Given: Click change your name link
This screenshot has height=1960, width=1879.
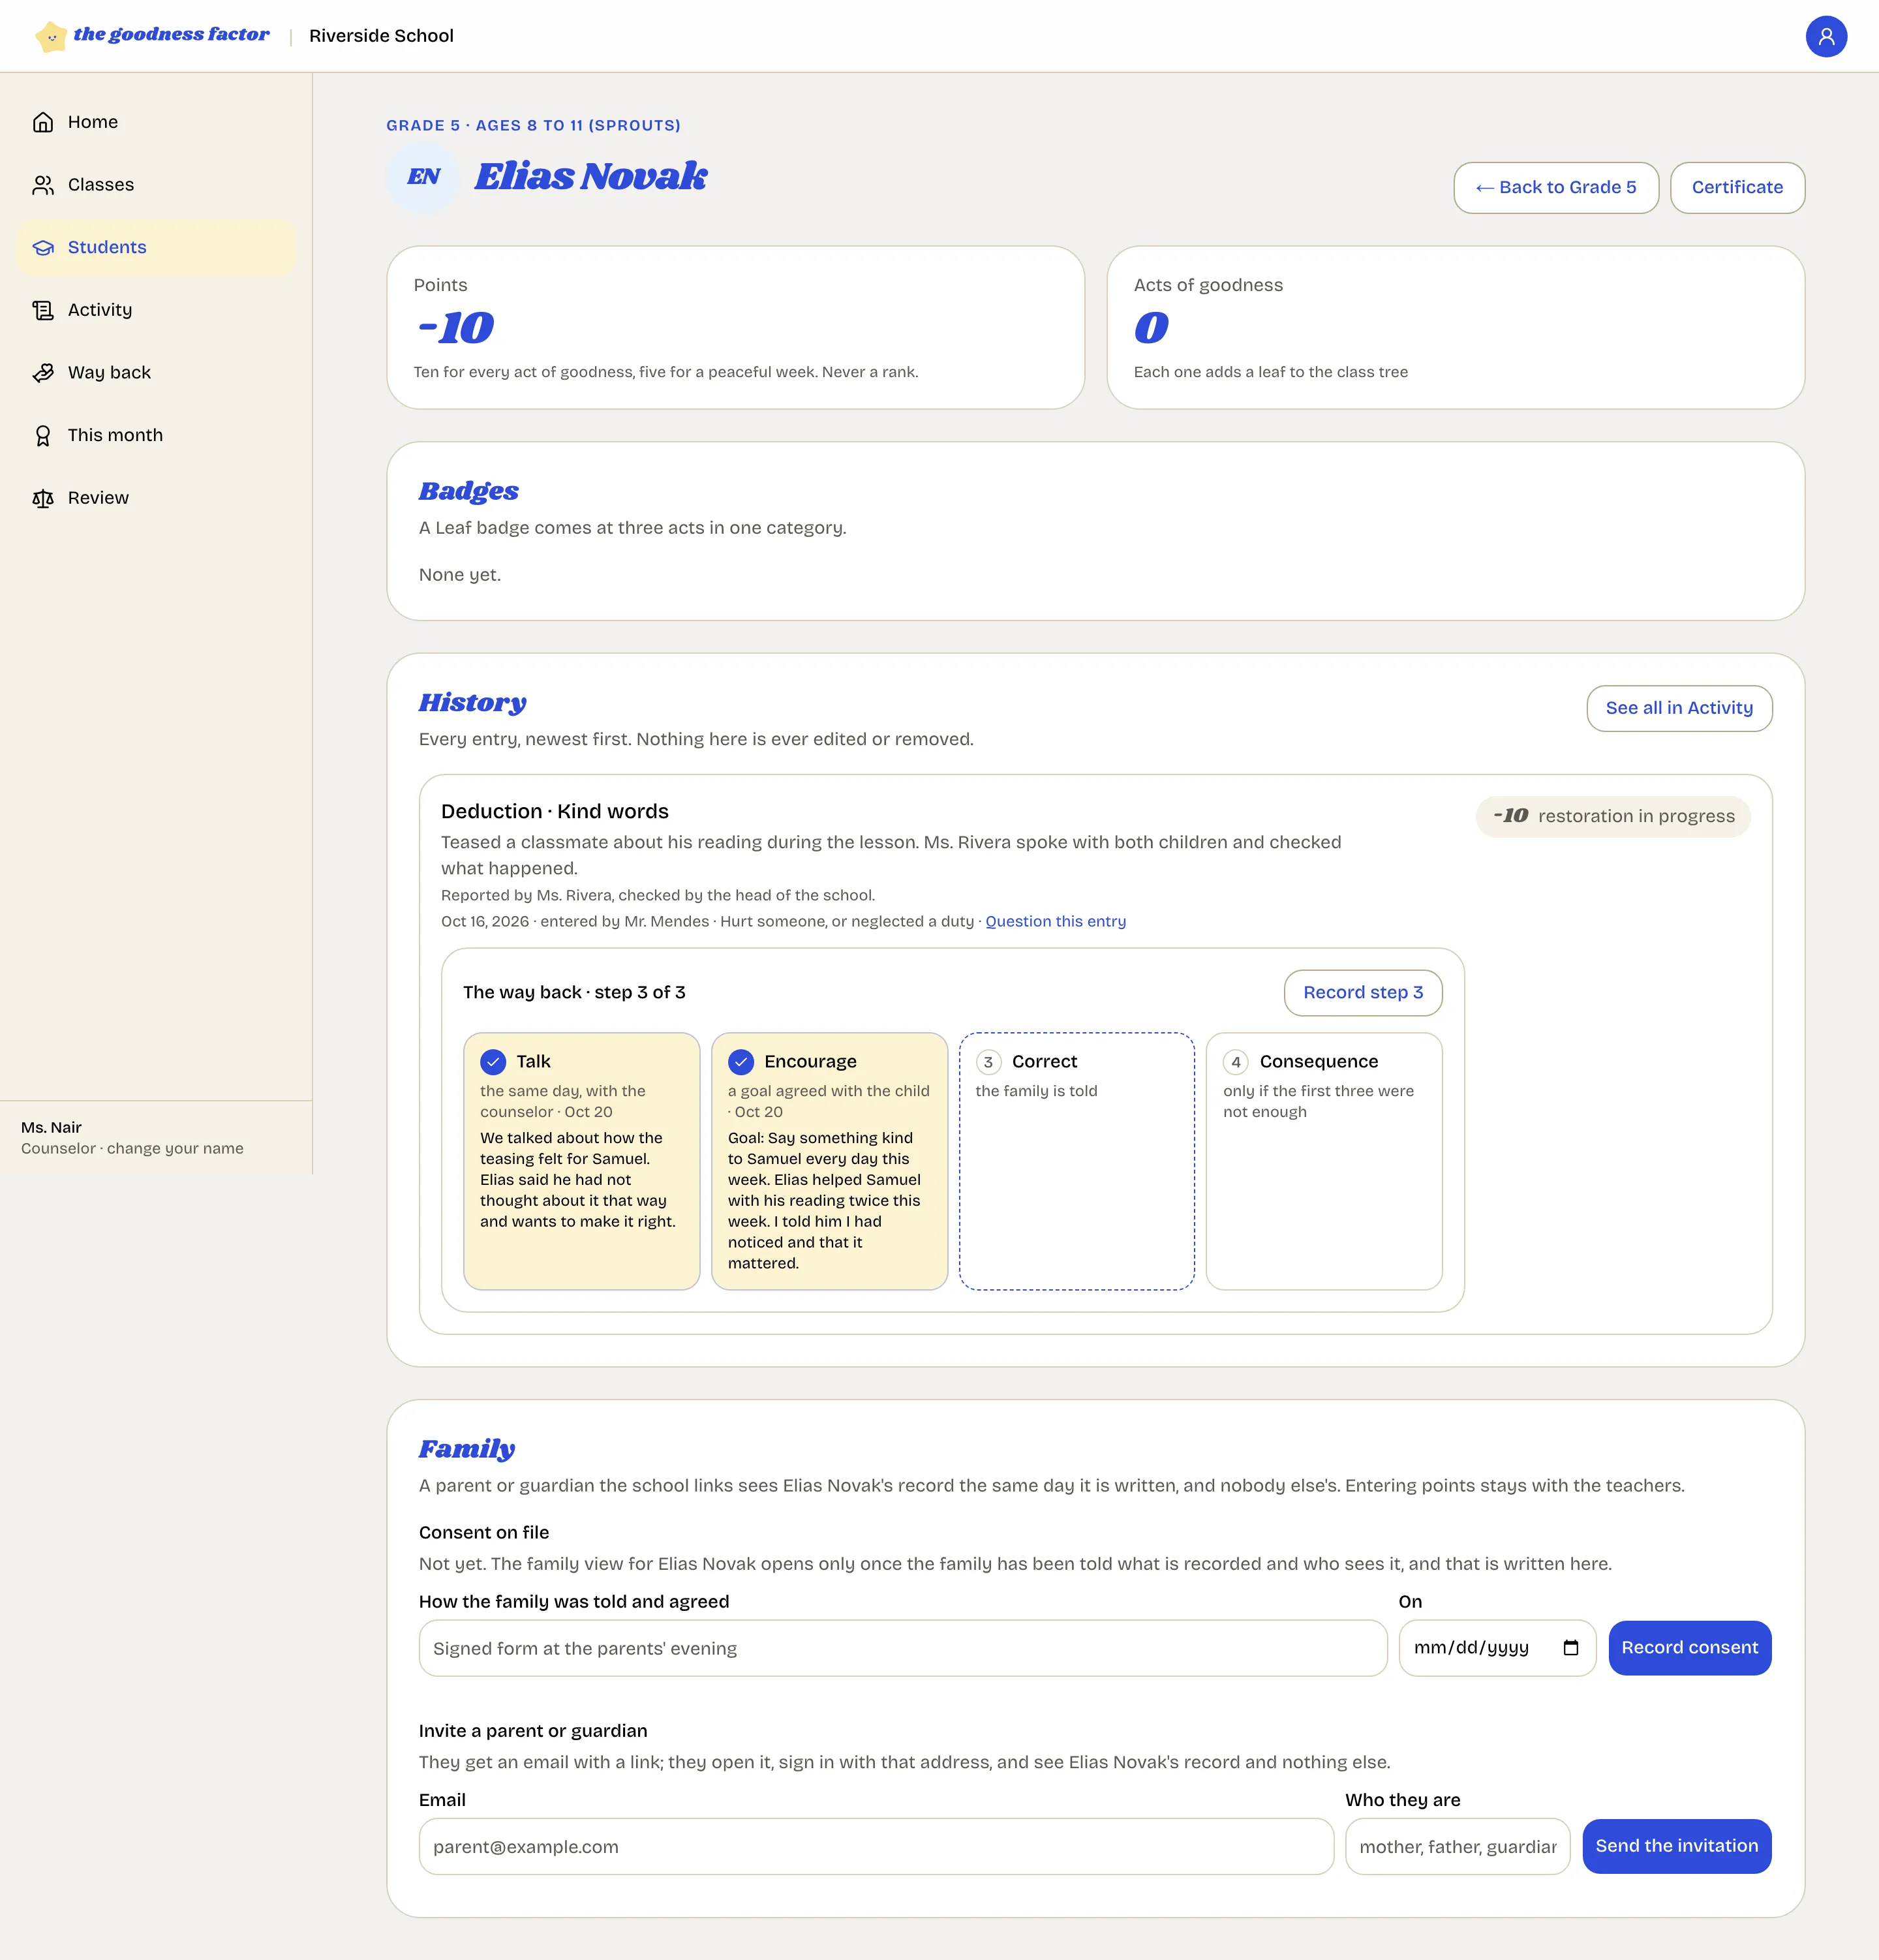Looking at the screenshot, I should tap(175, 1148).
